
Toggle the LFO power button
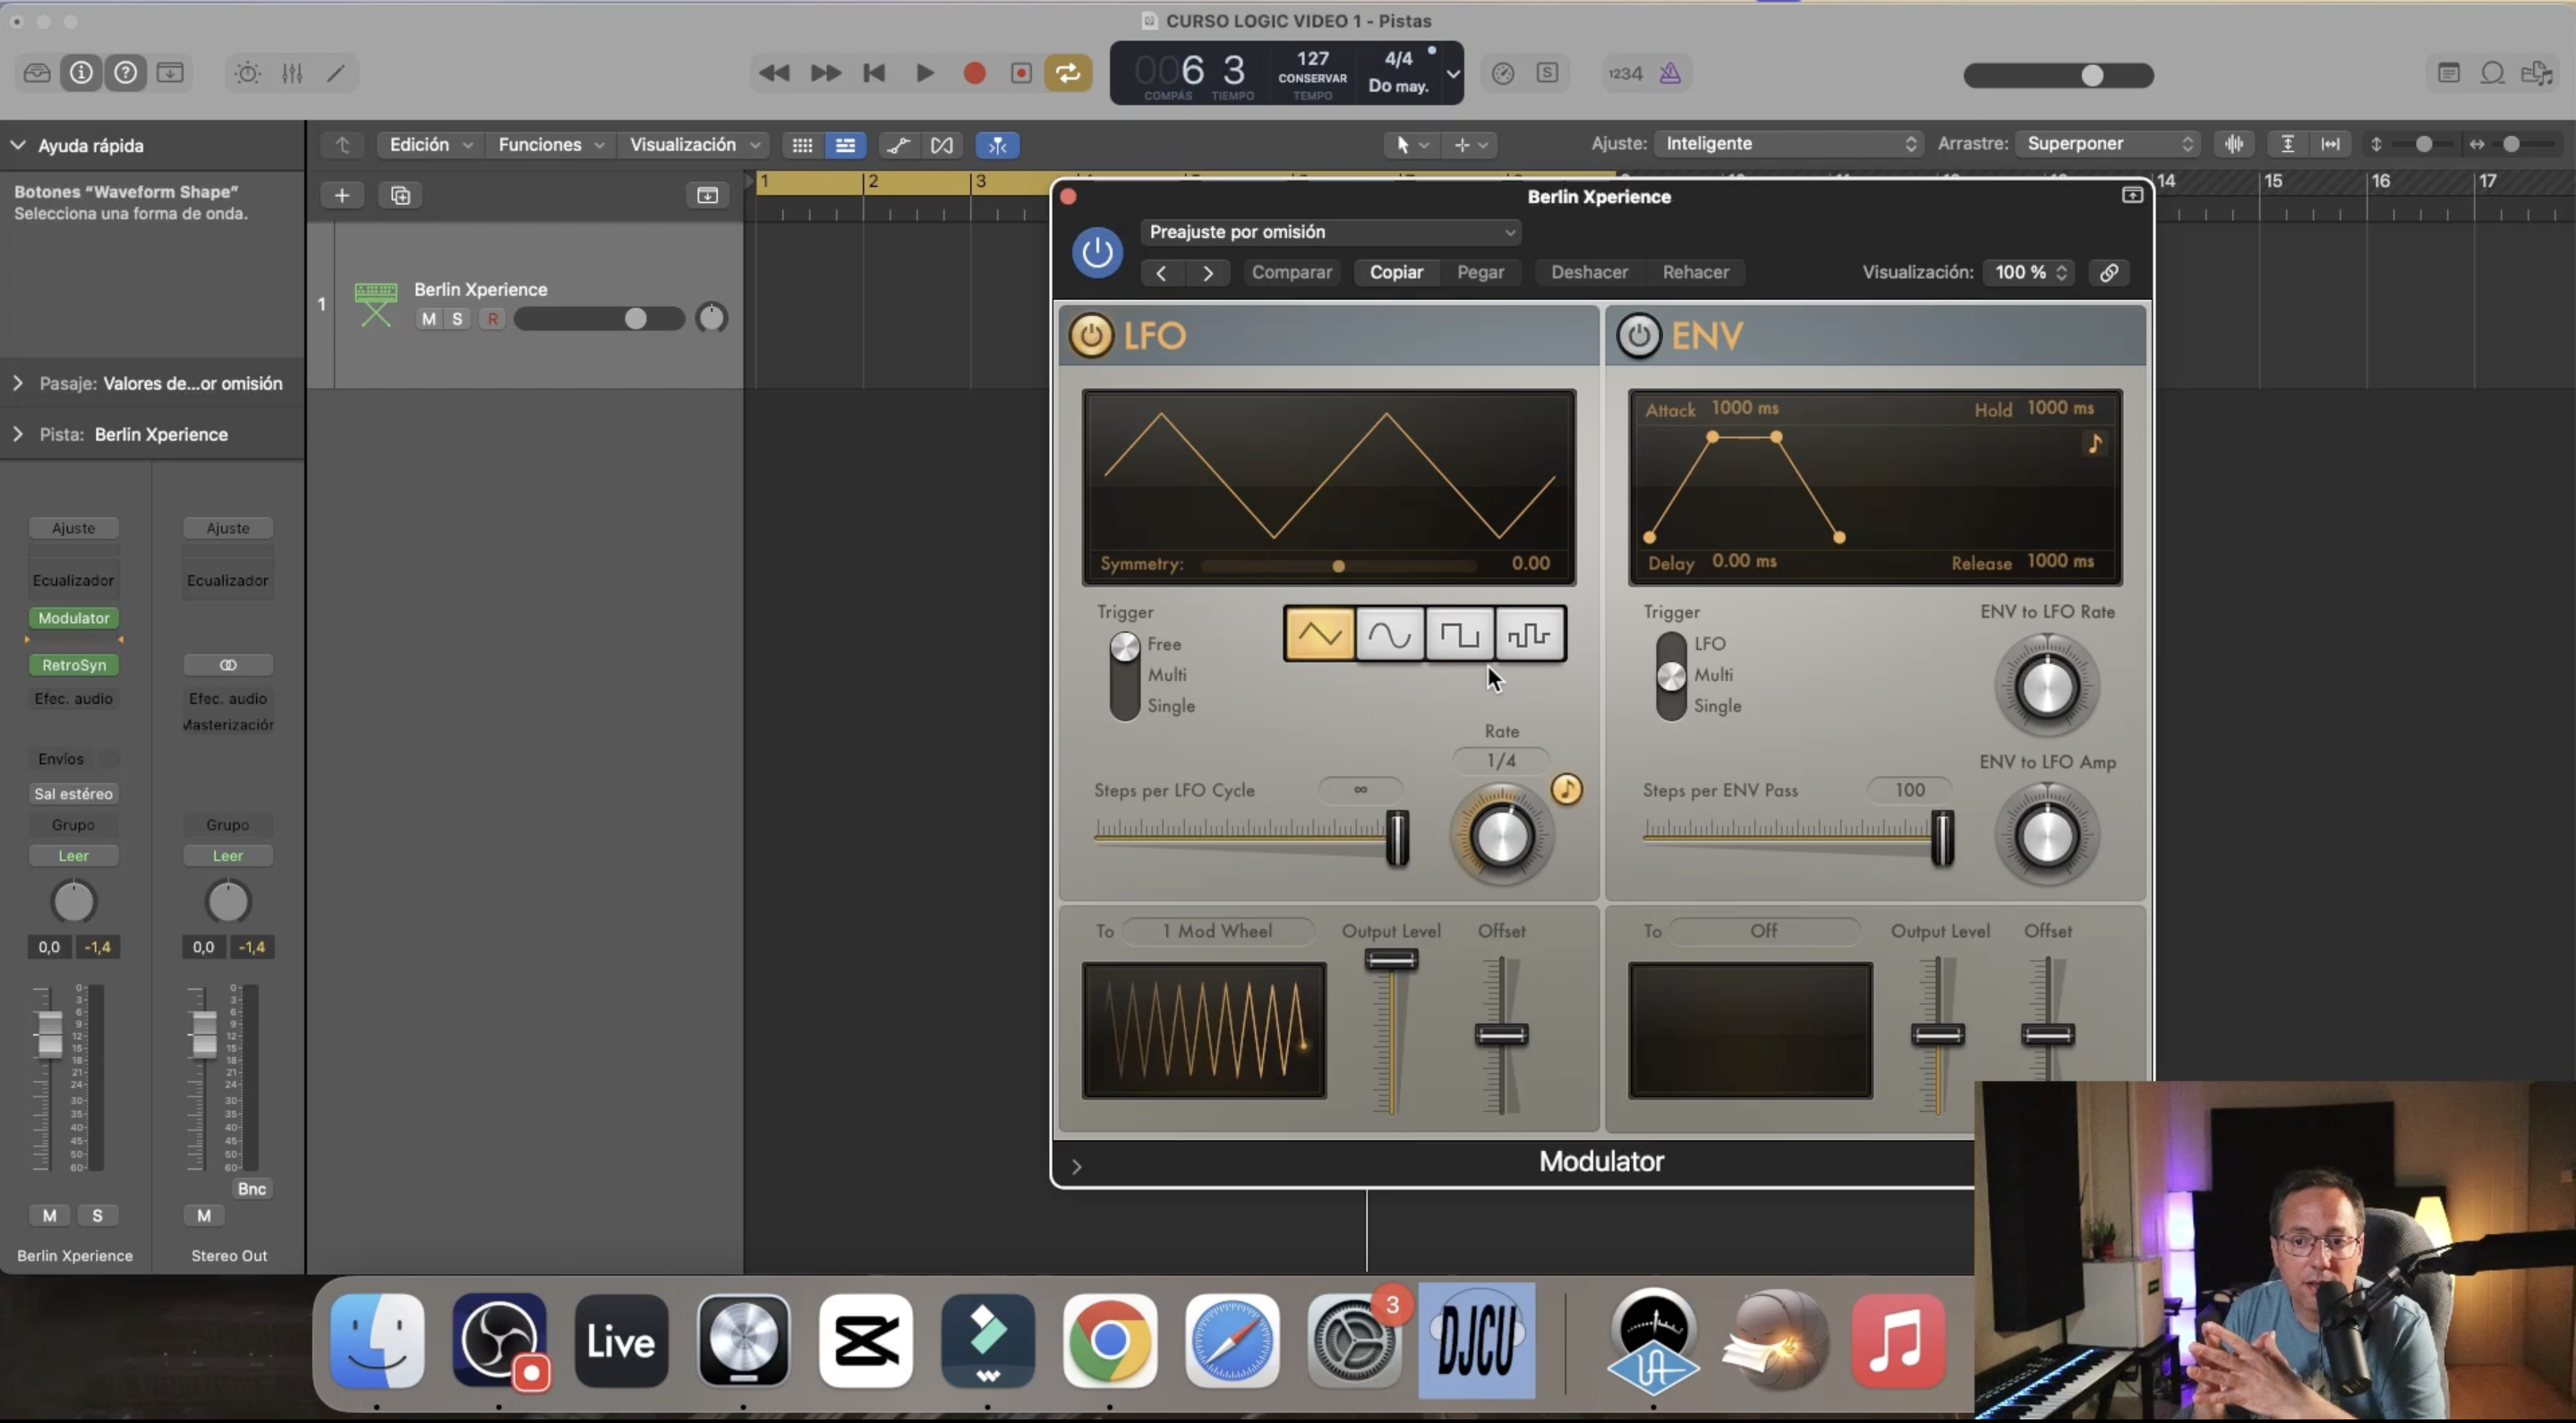(1090, 335)
